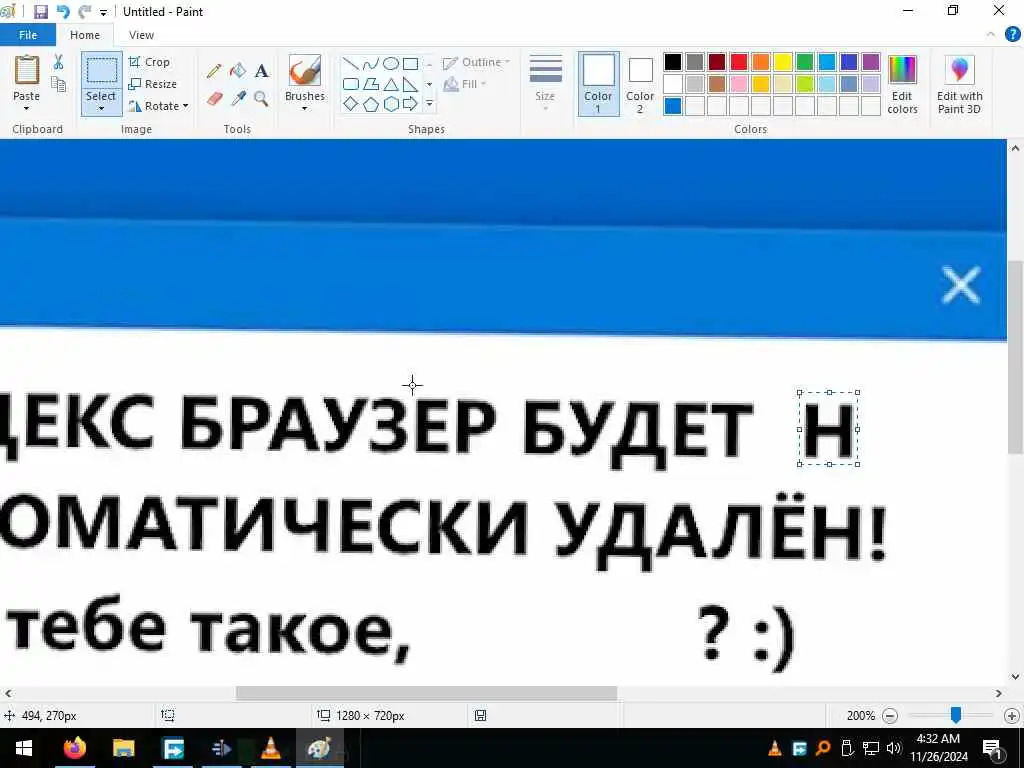The width and height of the screenshot is (1024, 768).
Task: Switch to the View tab
Action: [x=141, y=35]
